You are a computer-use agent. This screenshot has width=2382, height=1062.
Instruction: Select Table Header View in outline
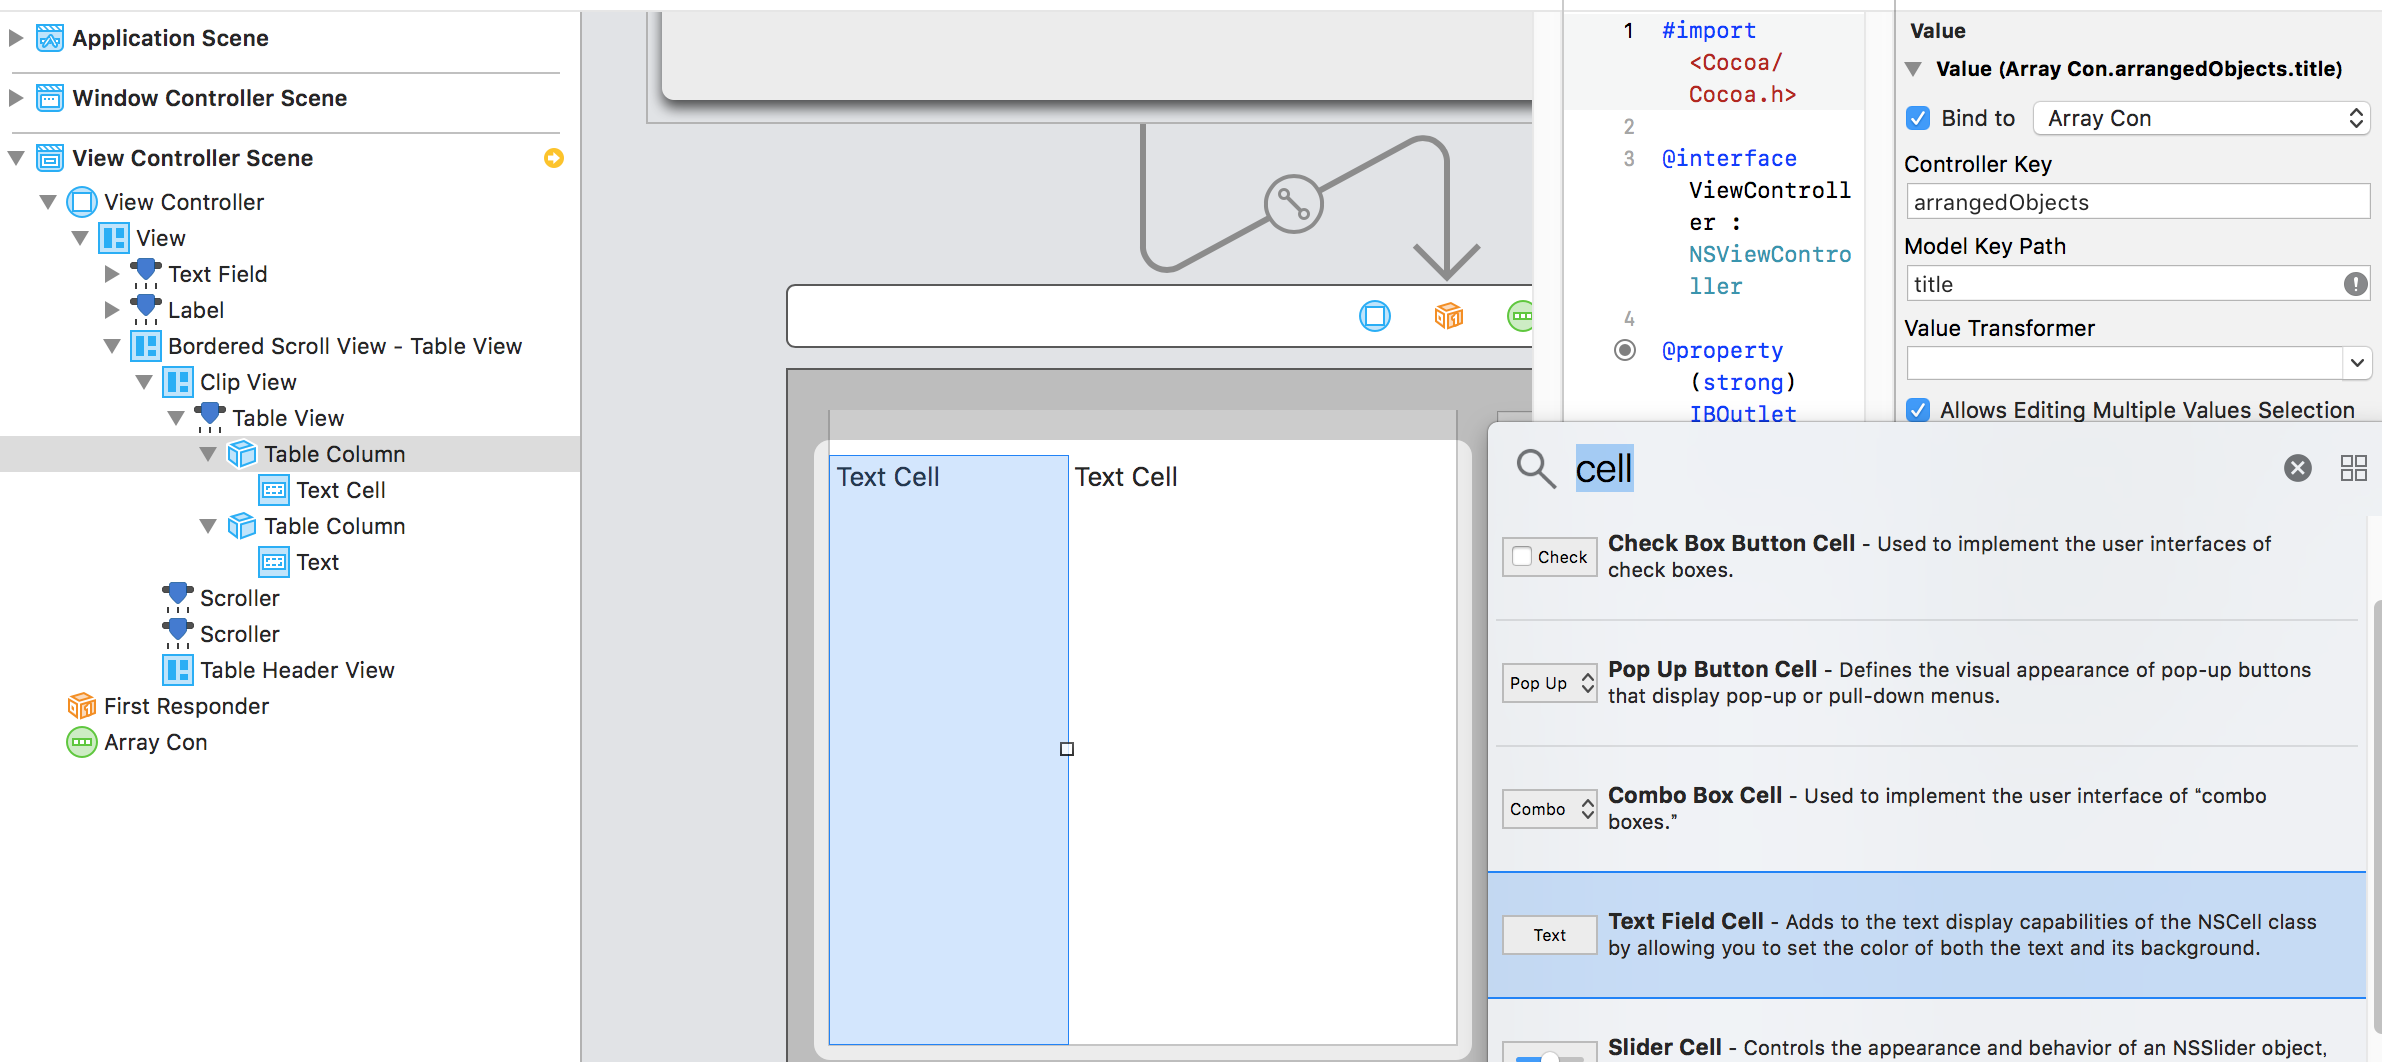pos(296,670)
